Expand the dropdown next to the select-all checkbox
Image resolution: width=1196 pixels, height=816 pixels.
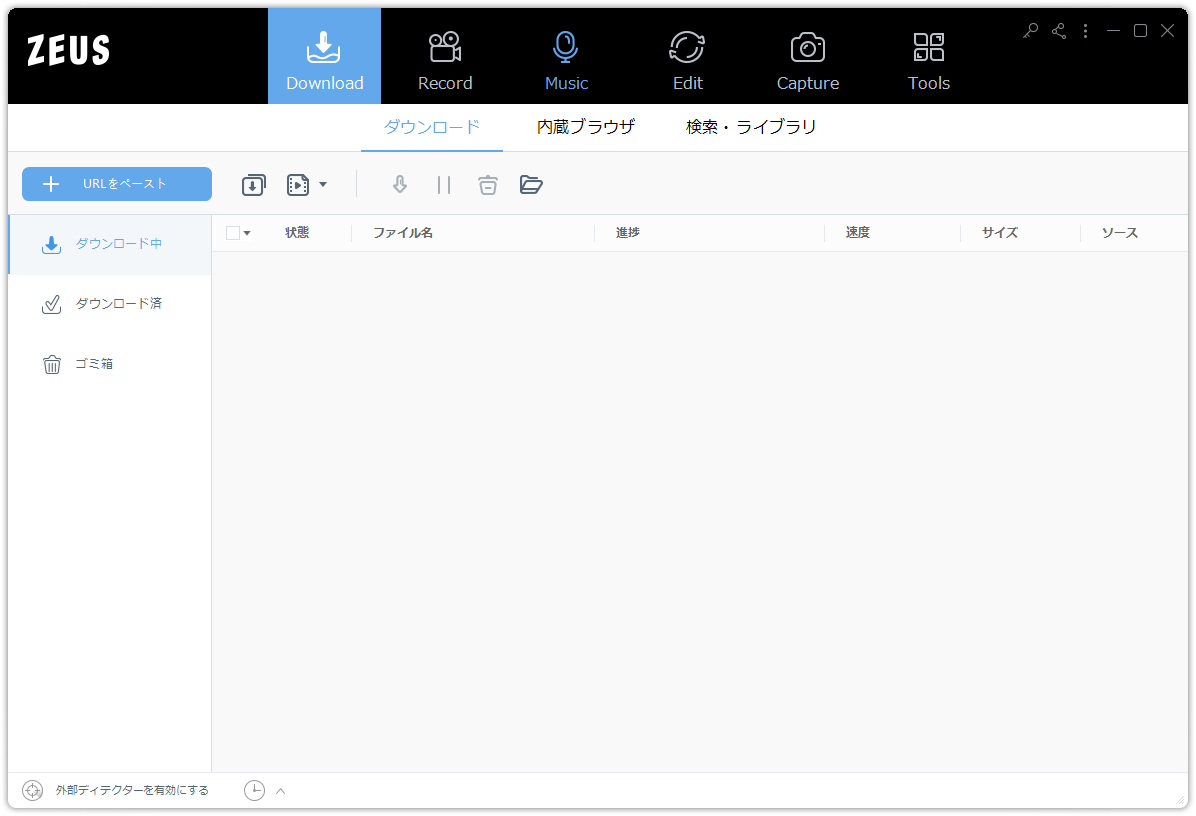246,232
